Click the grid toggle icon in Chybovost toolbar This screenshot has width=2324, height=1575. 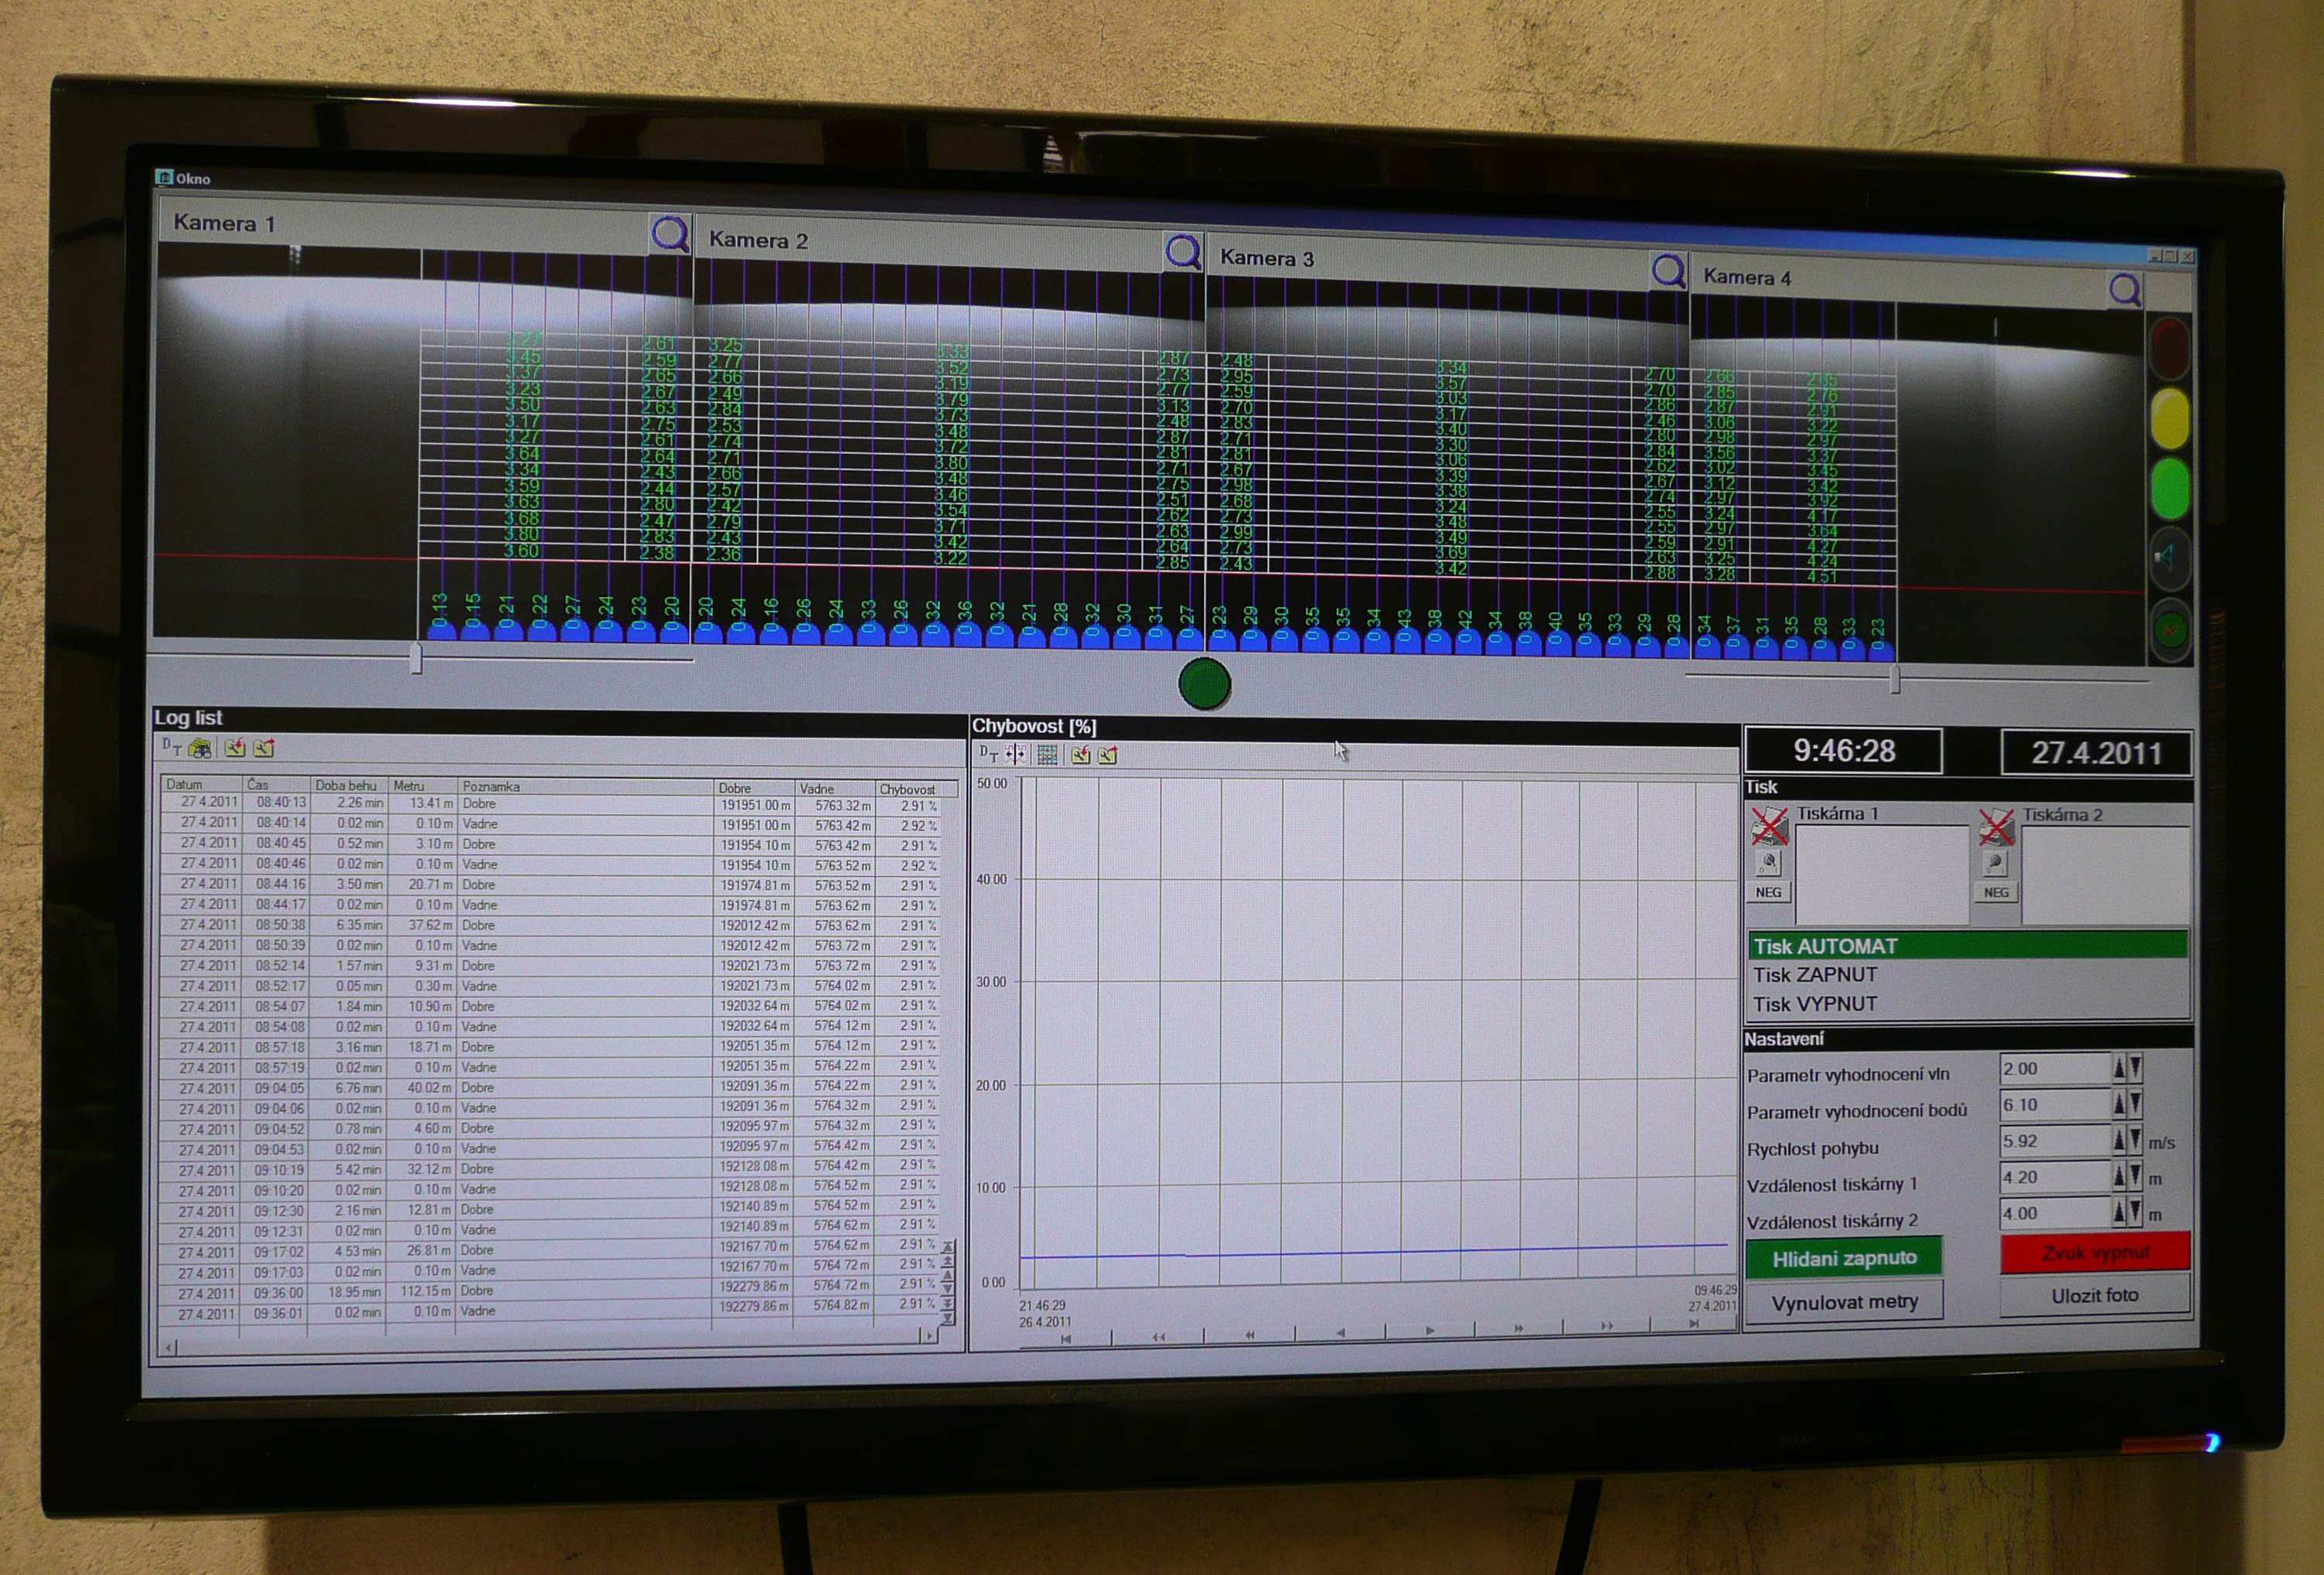tap(1047, 755)
